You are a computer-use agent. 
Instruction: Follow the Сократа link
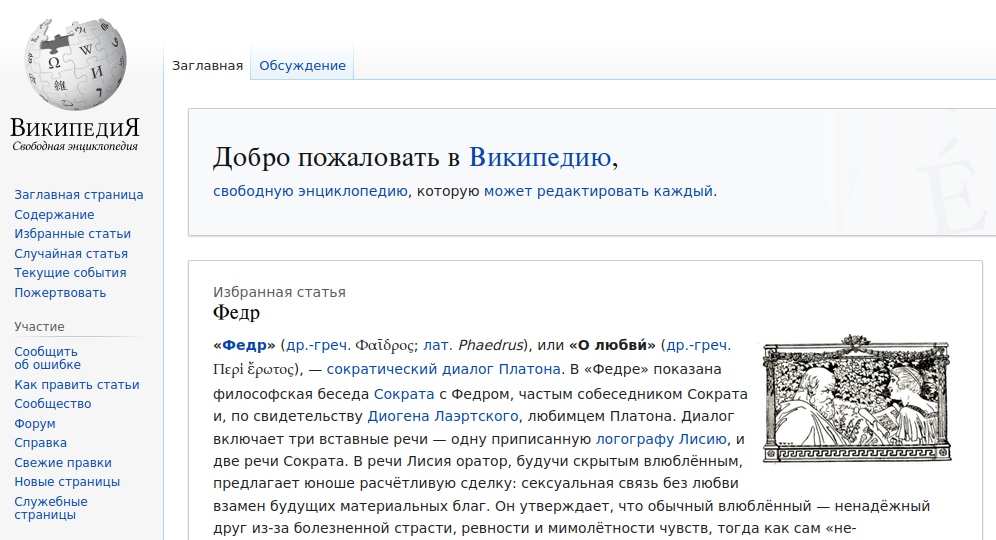coord(404,395)
